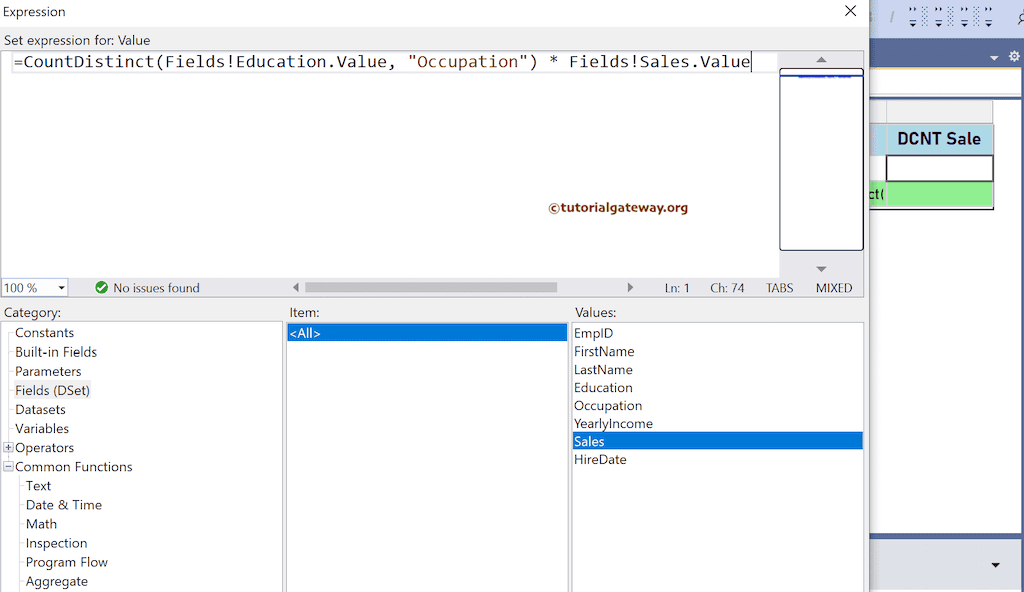
Task: Close the Expression dialog
Action: pos(850,12)
